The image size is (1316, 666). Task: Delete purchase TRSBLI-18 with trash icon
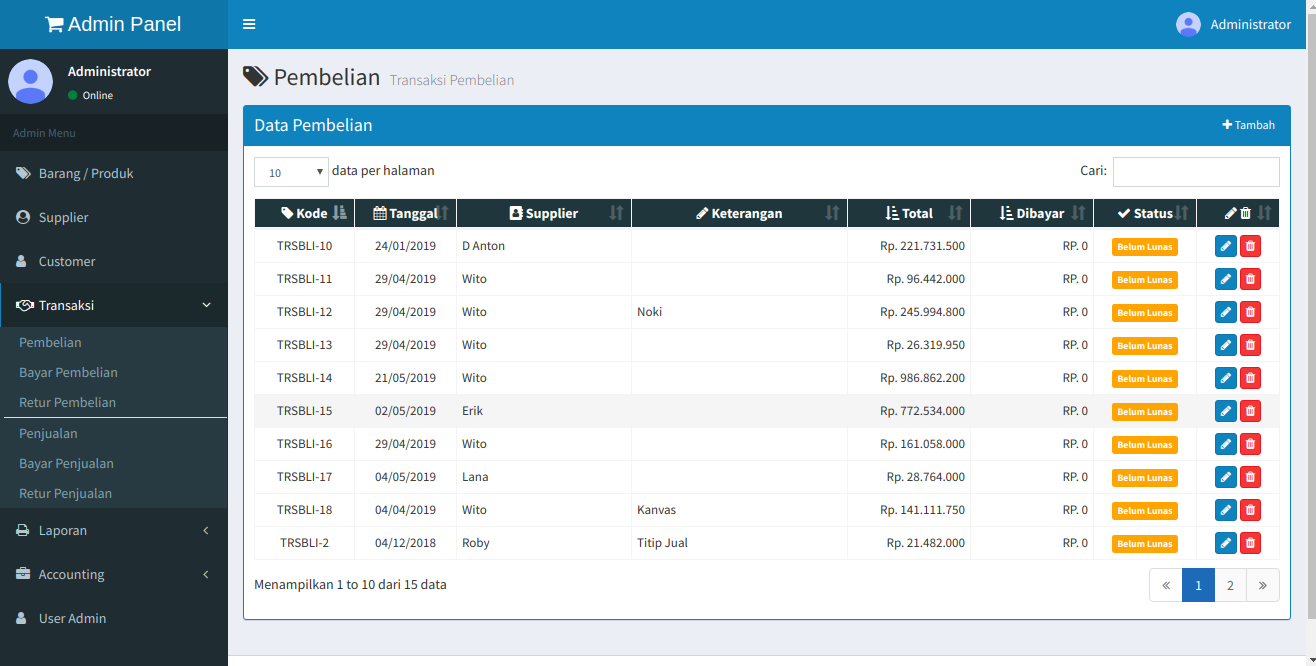[x=1250, y=510]
